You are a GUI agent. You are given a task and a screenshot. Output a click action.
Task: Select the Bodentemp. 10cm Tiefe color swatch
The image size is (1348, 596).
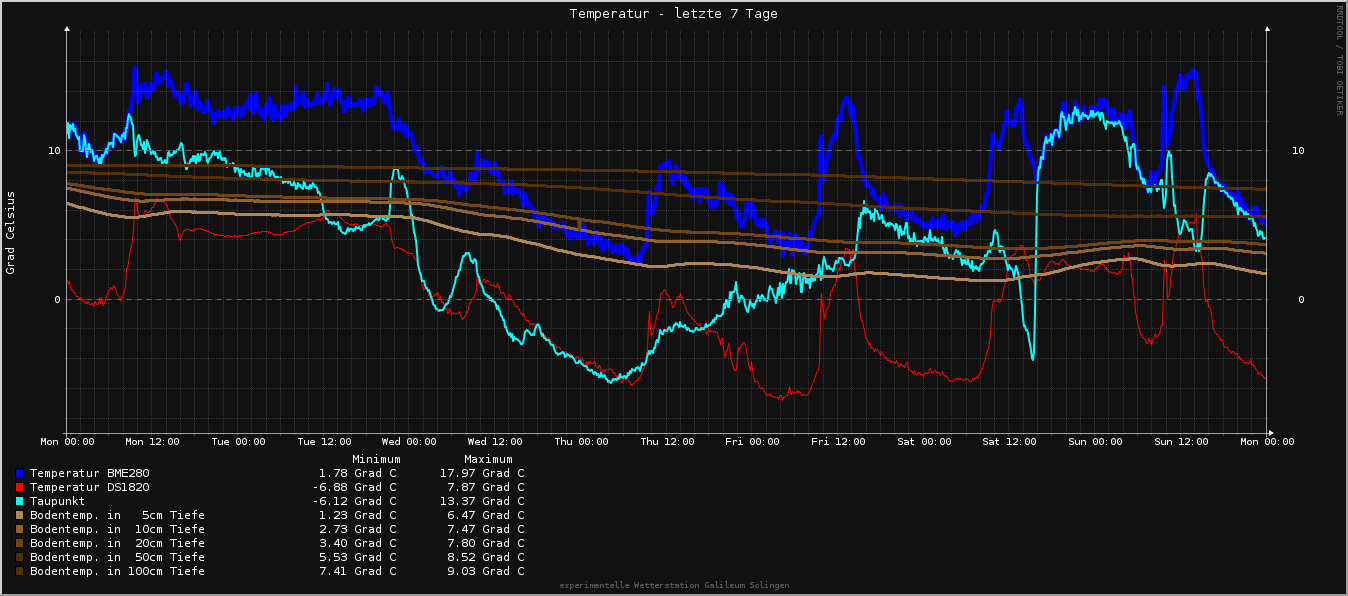(x=19, y=529)
